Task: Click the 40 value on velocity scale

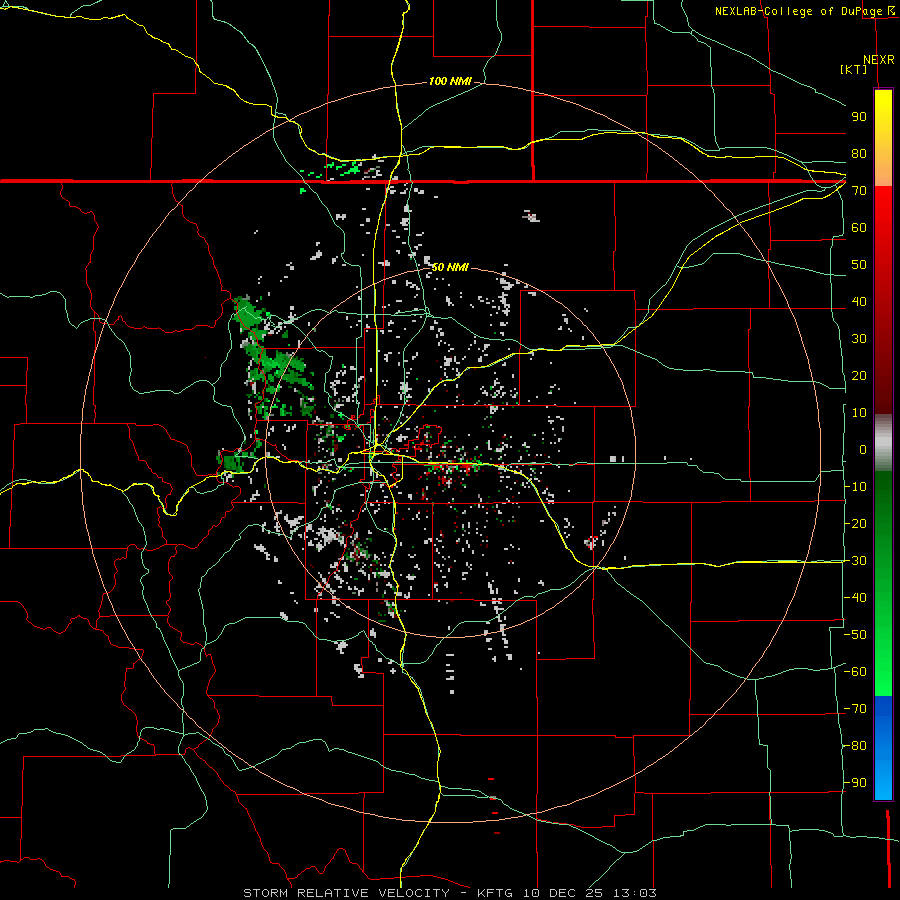Action: 859,302
